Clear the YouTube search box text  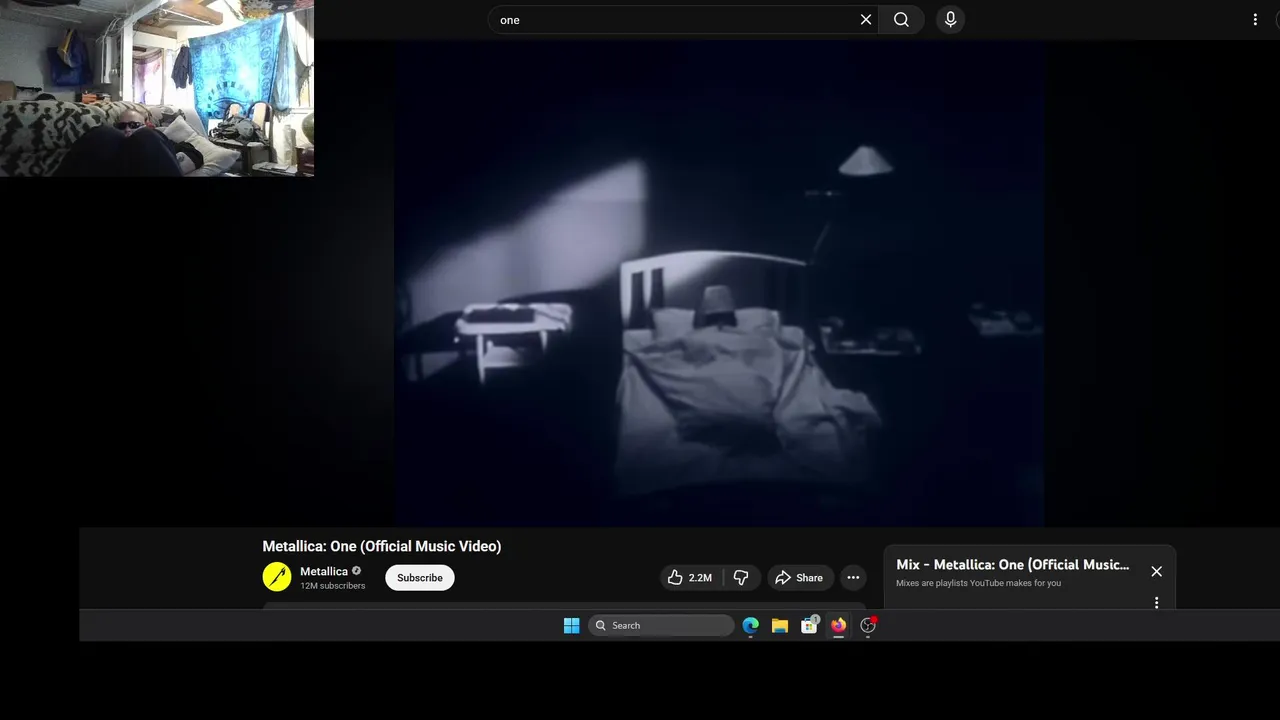(x=866, y=20)
